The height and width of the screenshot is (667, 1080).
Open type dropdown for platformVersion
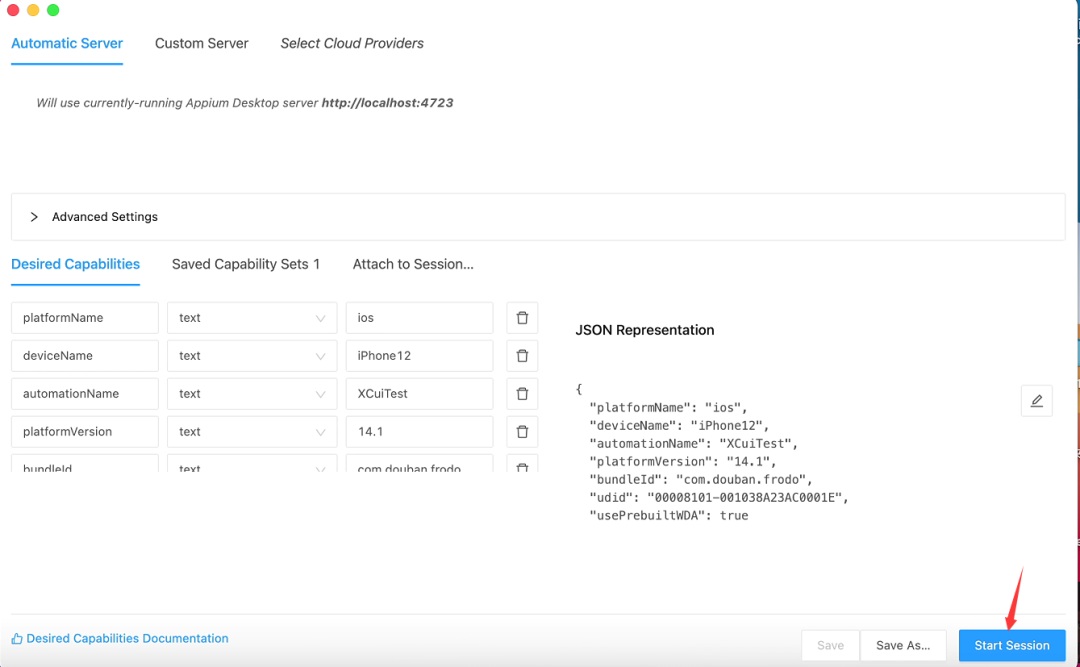250,432
